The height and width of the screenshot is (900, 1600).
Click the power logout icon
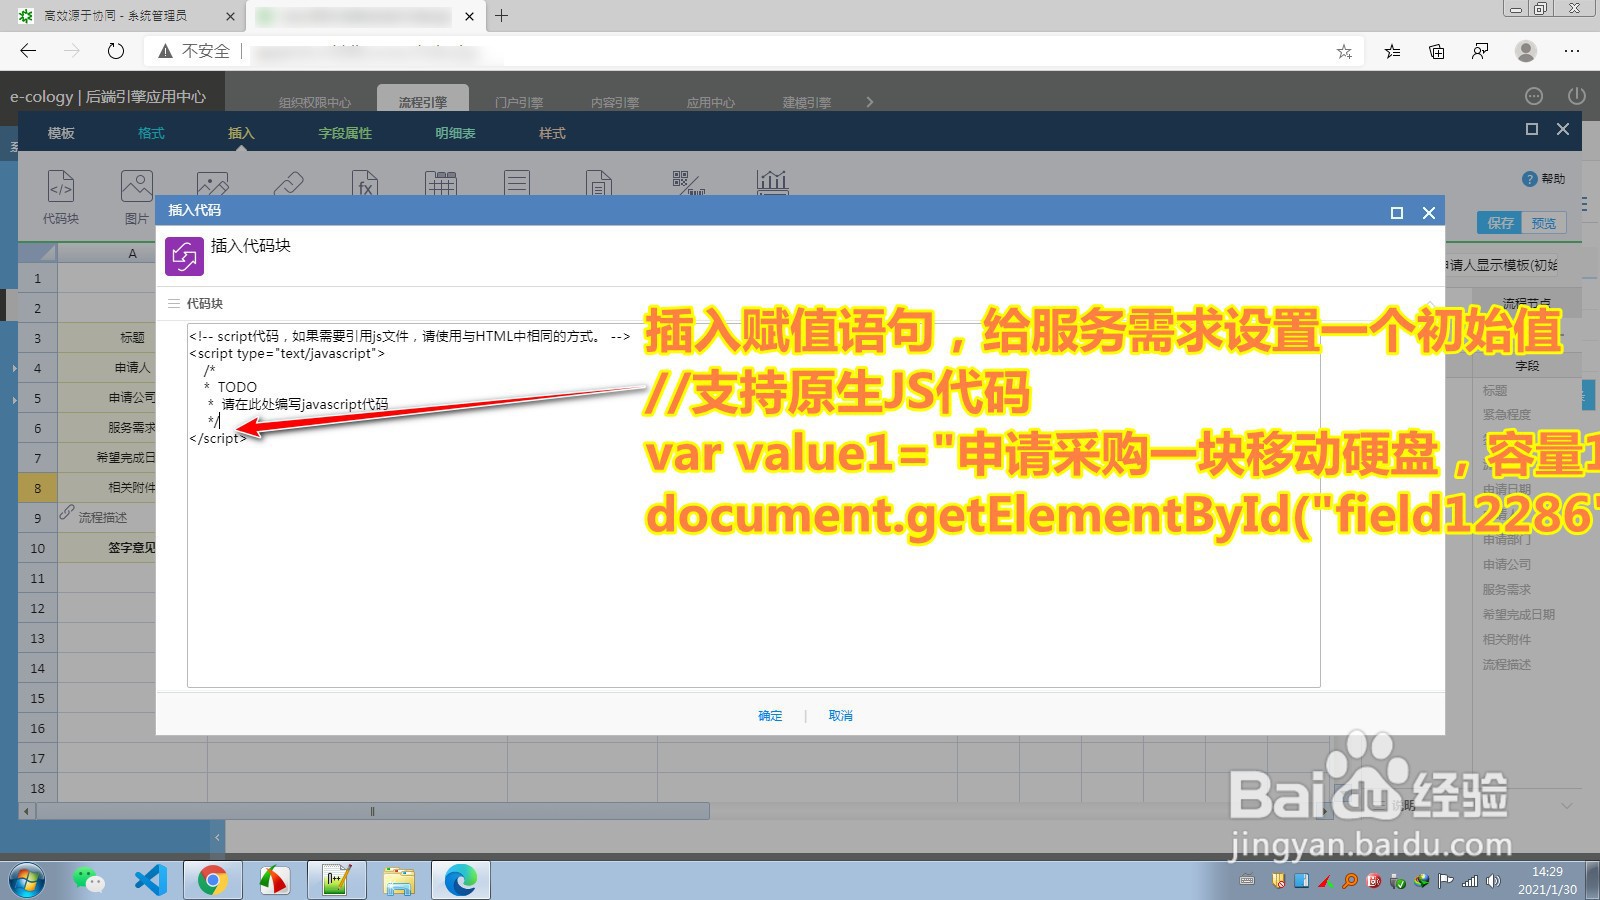tap(1577, 96)
